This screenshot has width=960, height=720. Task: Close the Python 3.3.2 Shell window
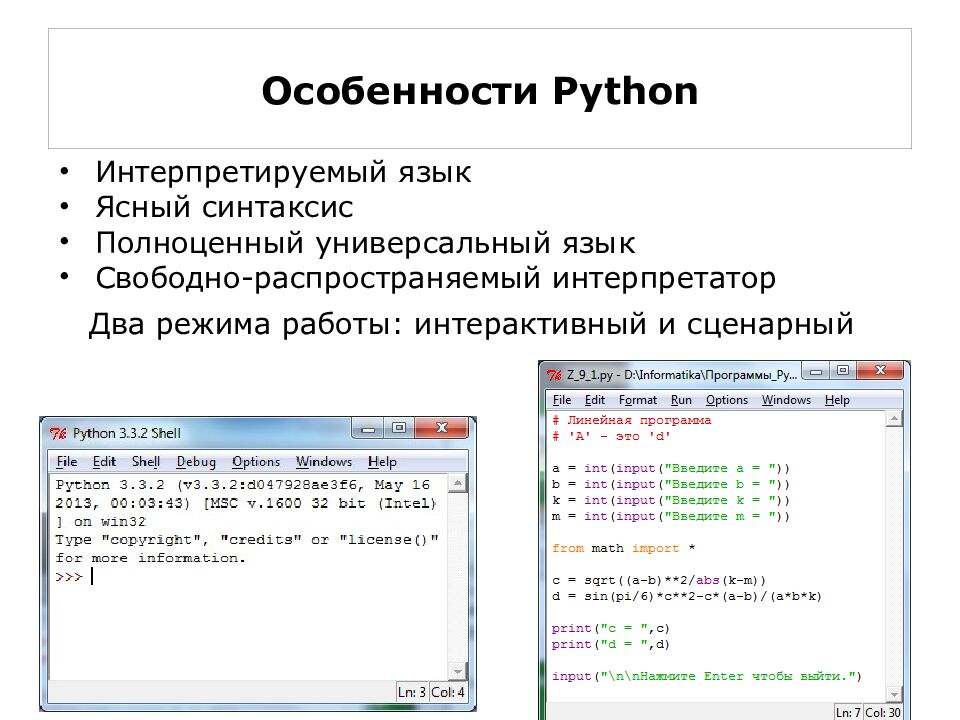(441, 428)
